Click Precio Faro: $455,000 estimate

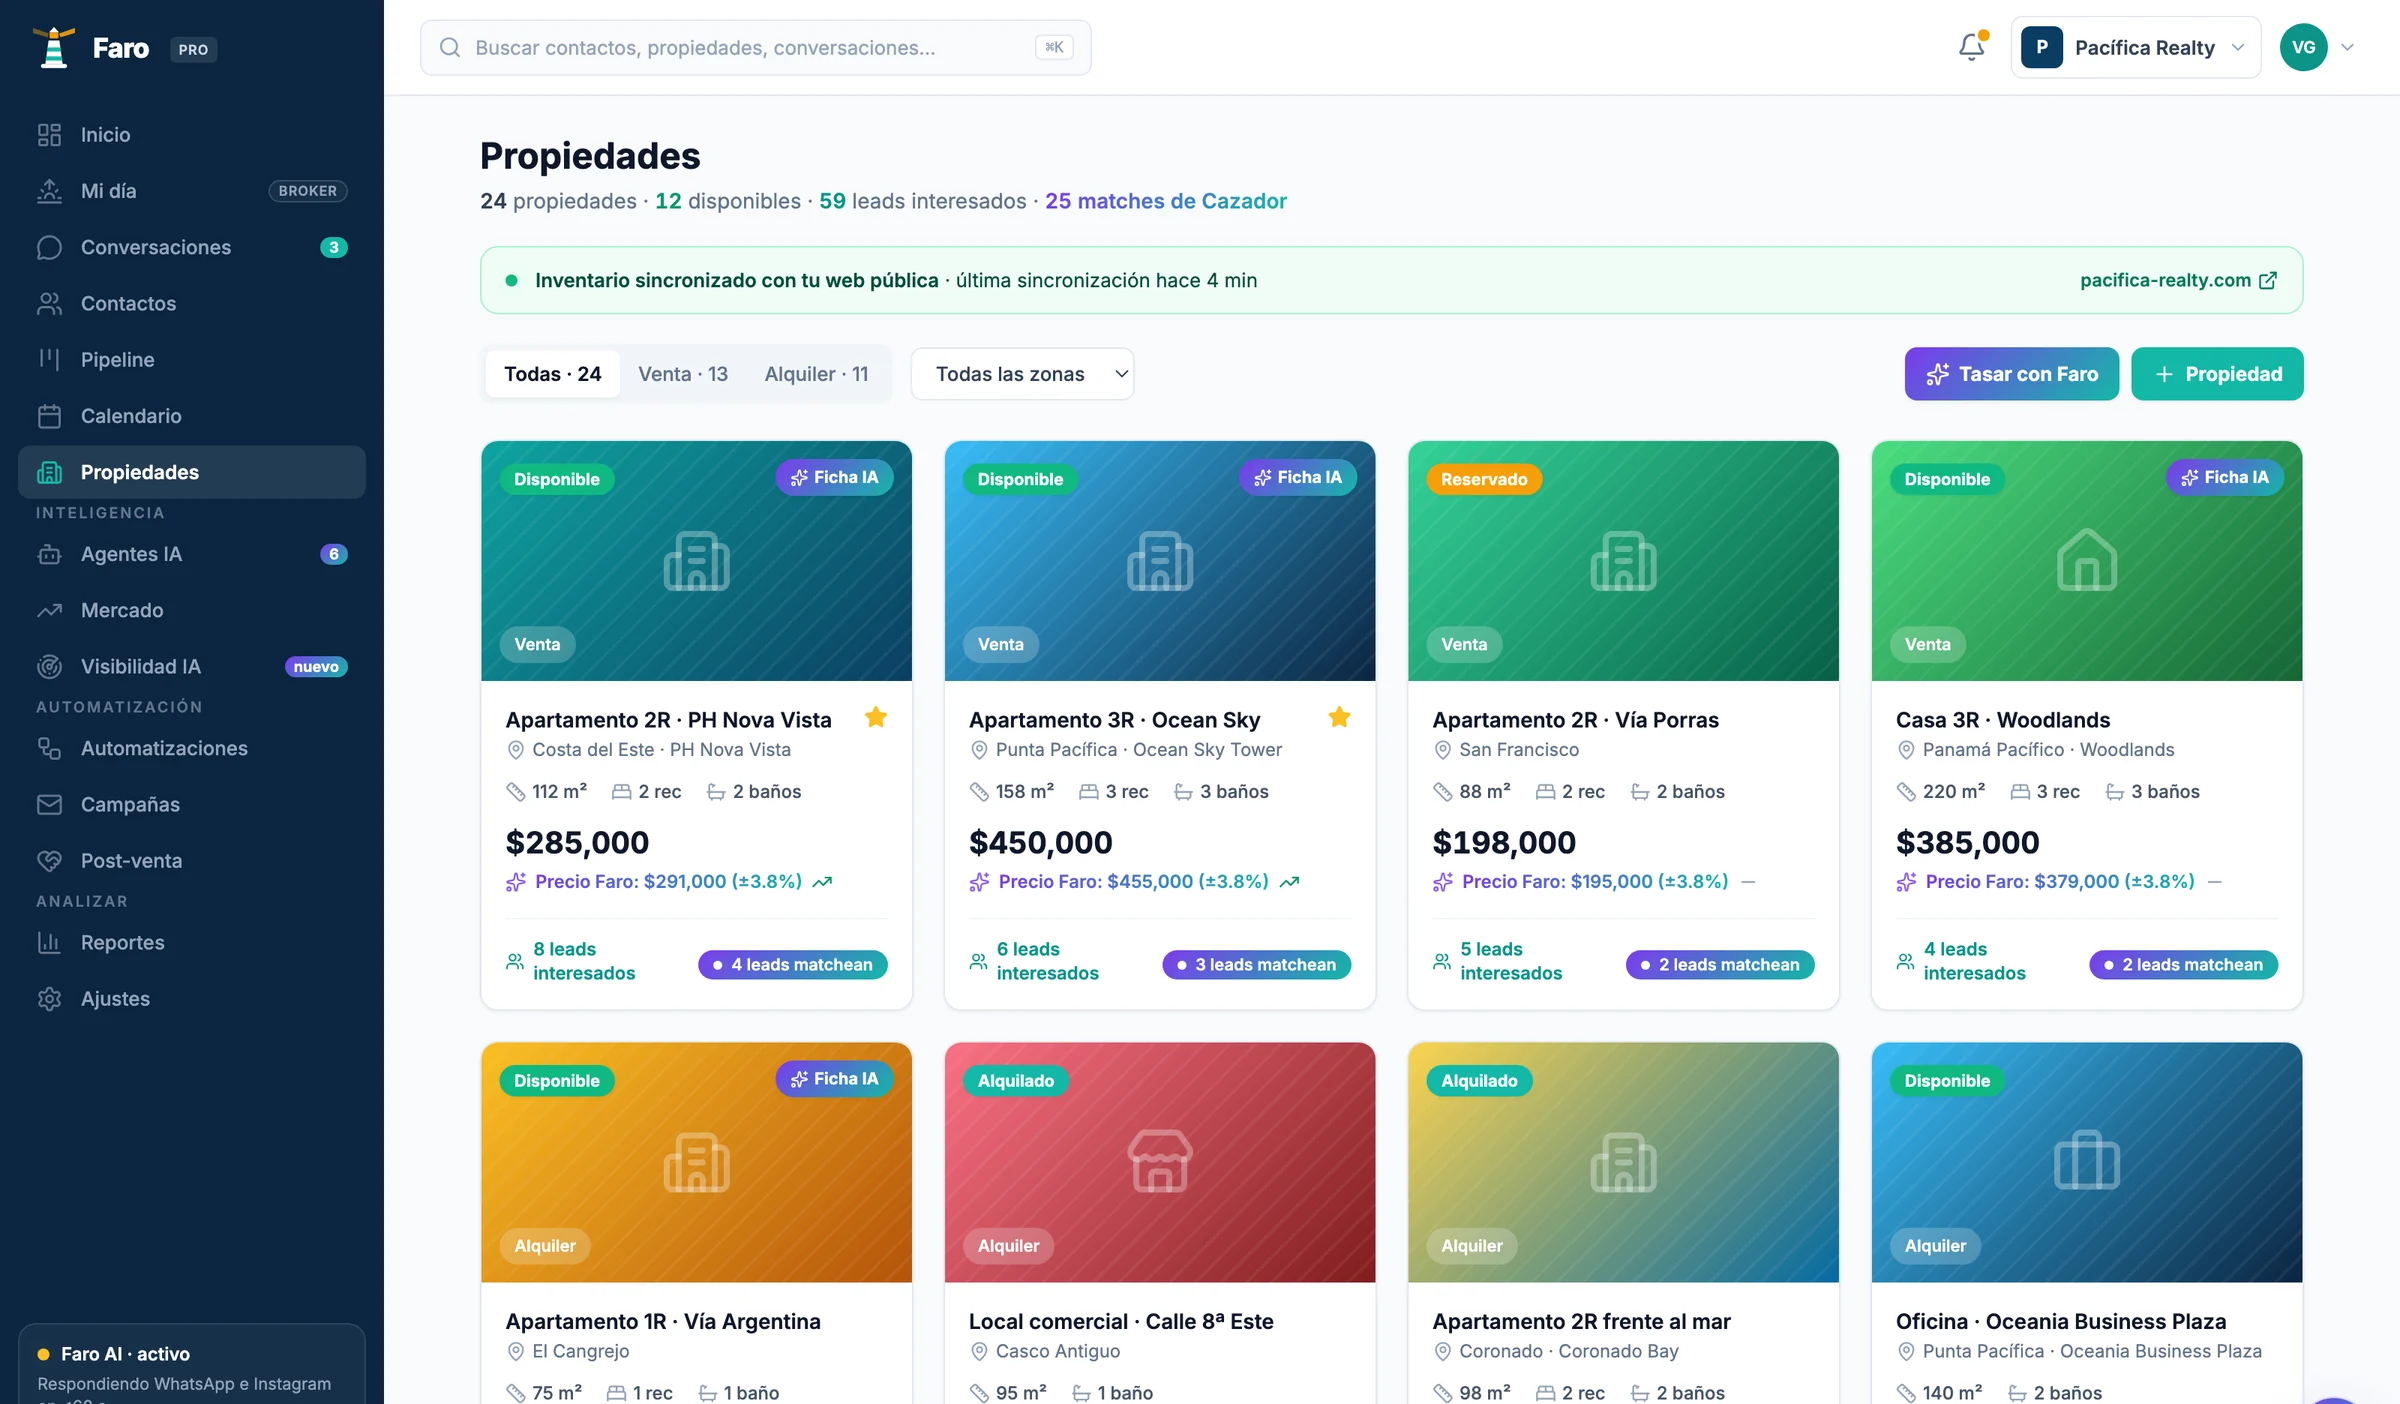click(1133, 881)
